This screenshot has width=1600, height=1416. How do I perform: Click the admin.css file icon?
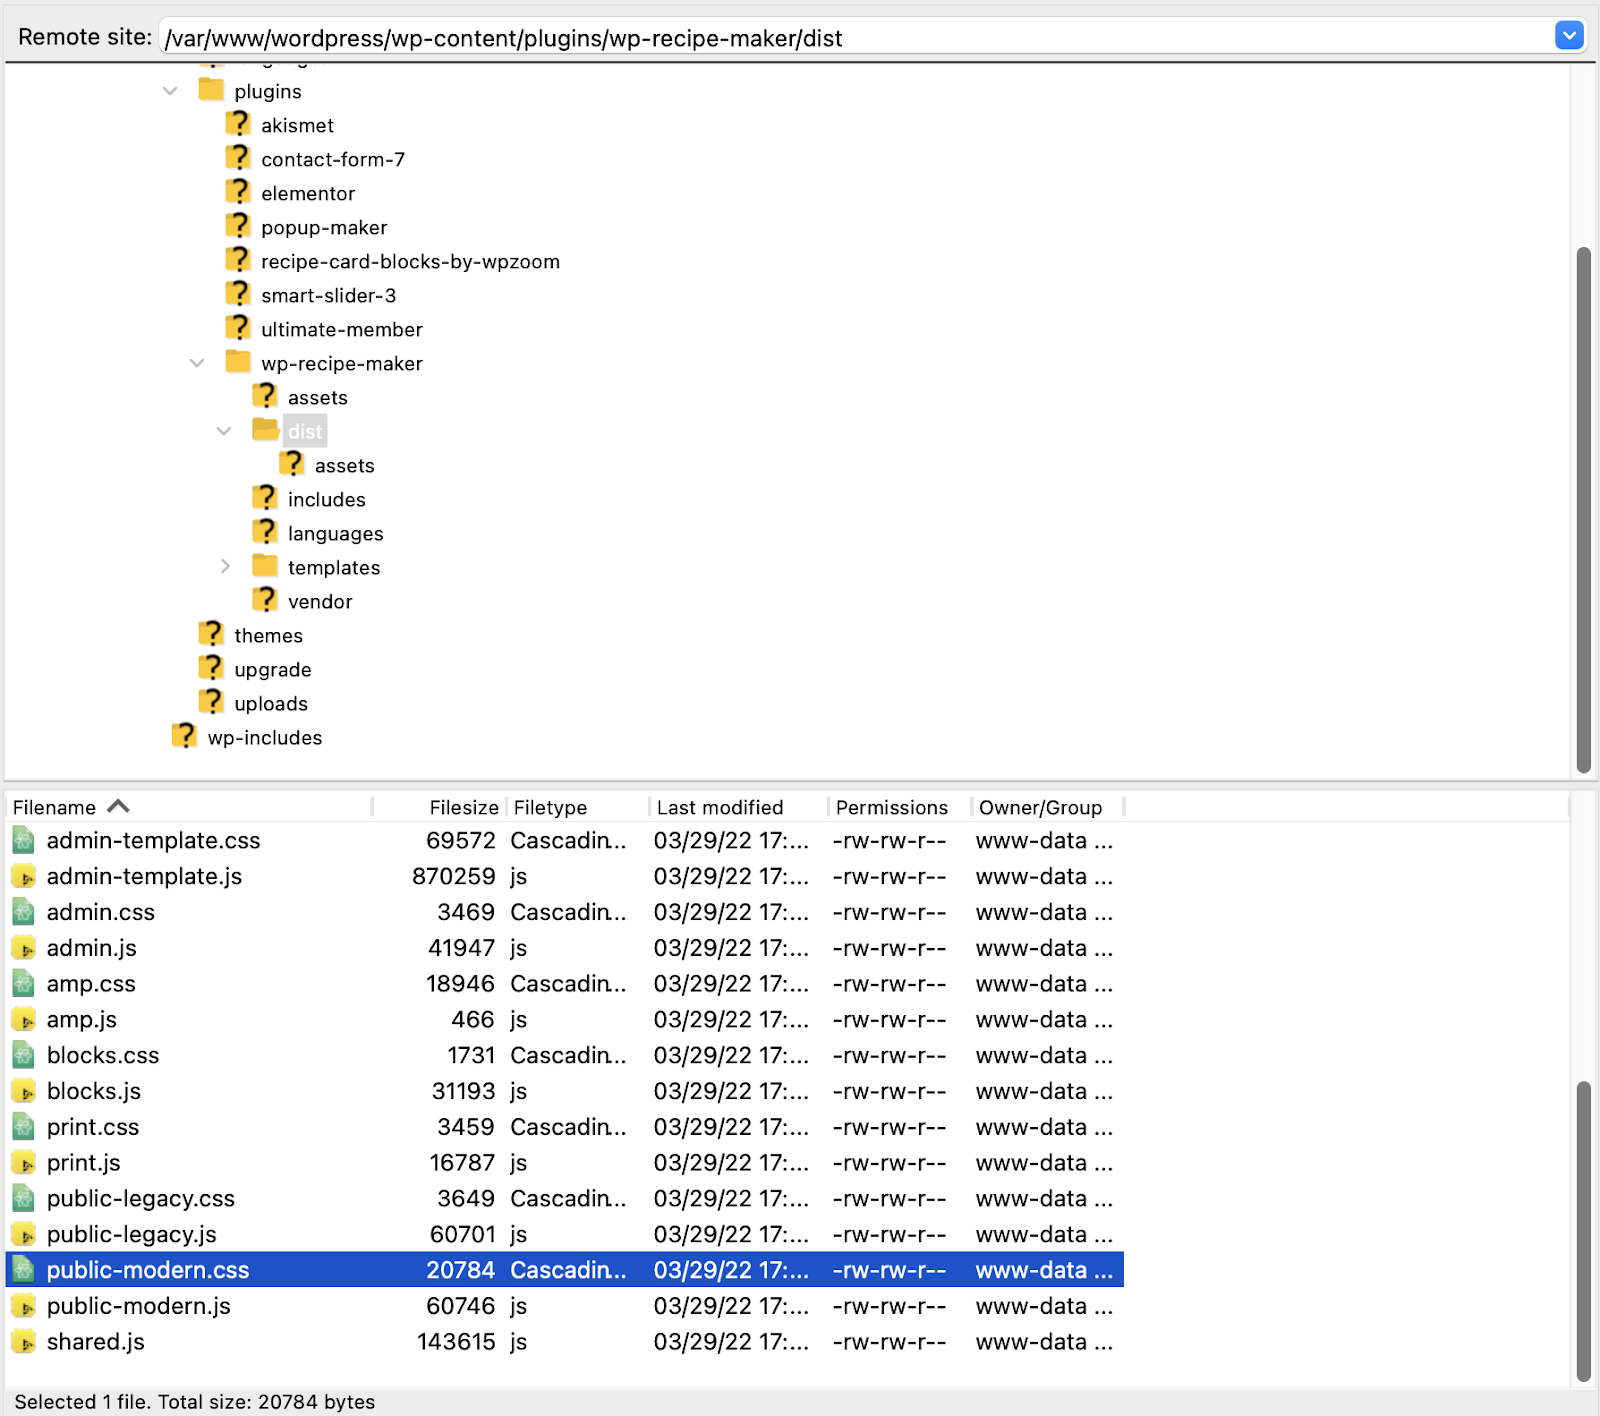click(24, 912)
